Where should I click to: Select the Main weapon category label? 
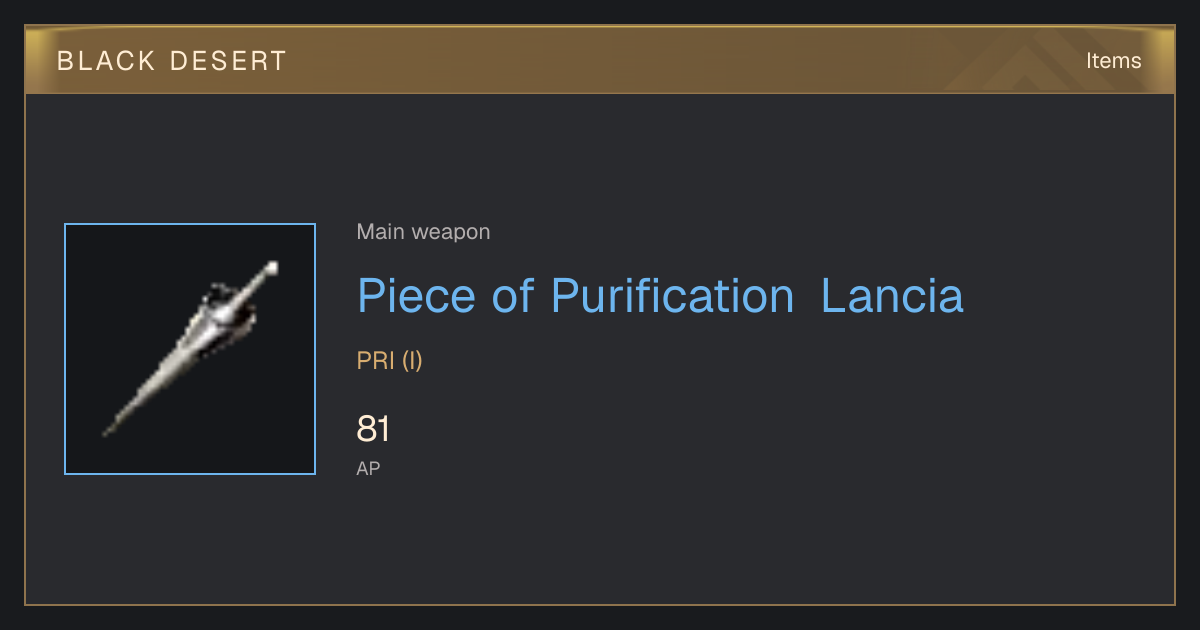pyautogui.click(x=423, y=232)
